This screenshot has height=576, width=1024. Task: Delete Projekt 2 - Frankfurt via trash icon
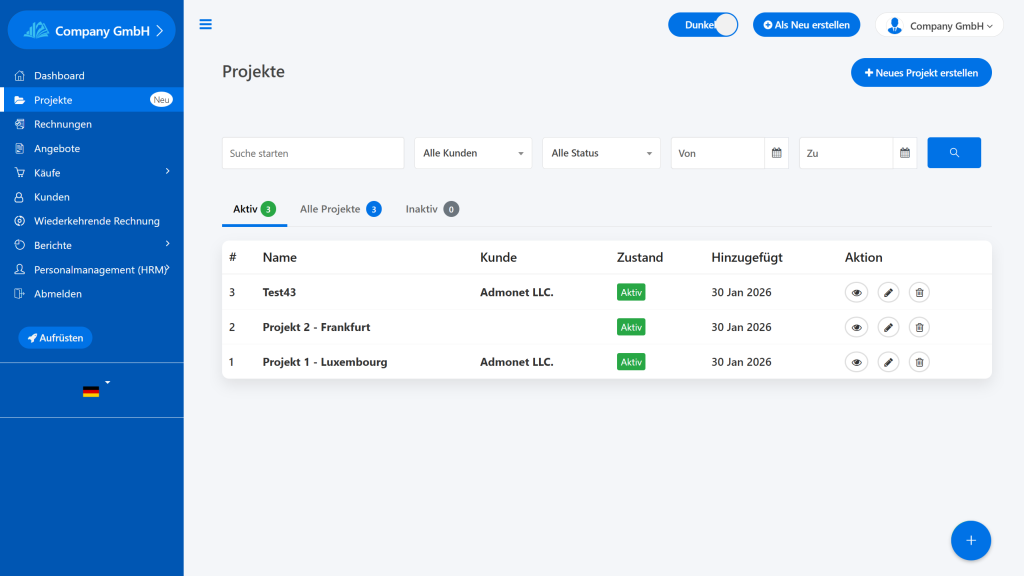pos(919,327)
